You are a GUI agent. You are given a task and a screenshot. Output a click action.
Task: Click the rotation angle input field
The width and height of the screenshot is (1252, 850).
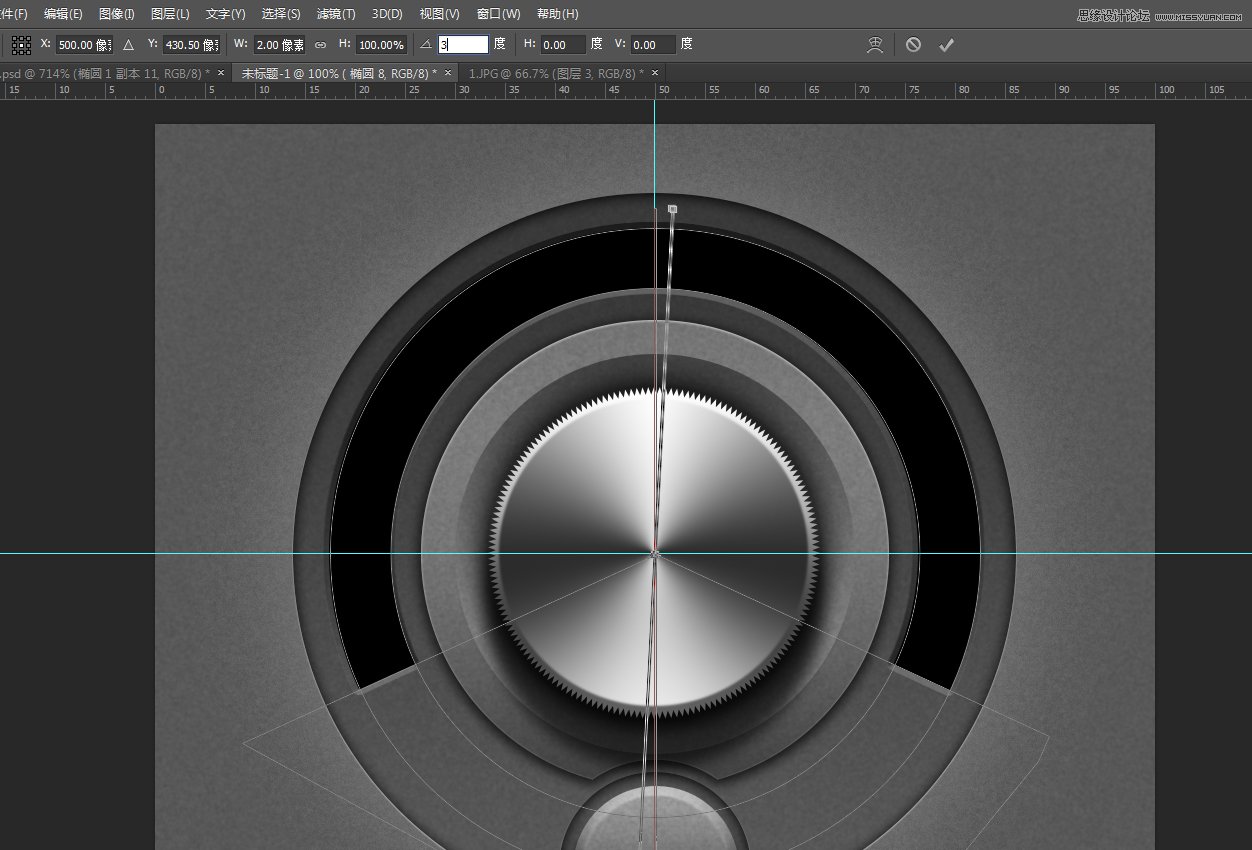[463, 45]
